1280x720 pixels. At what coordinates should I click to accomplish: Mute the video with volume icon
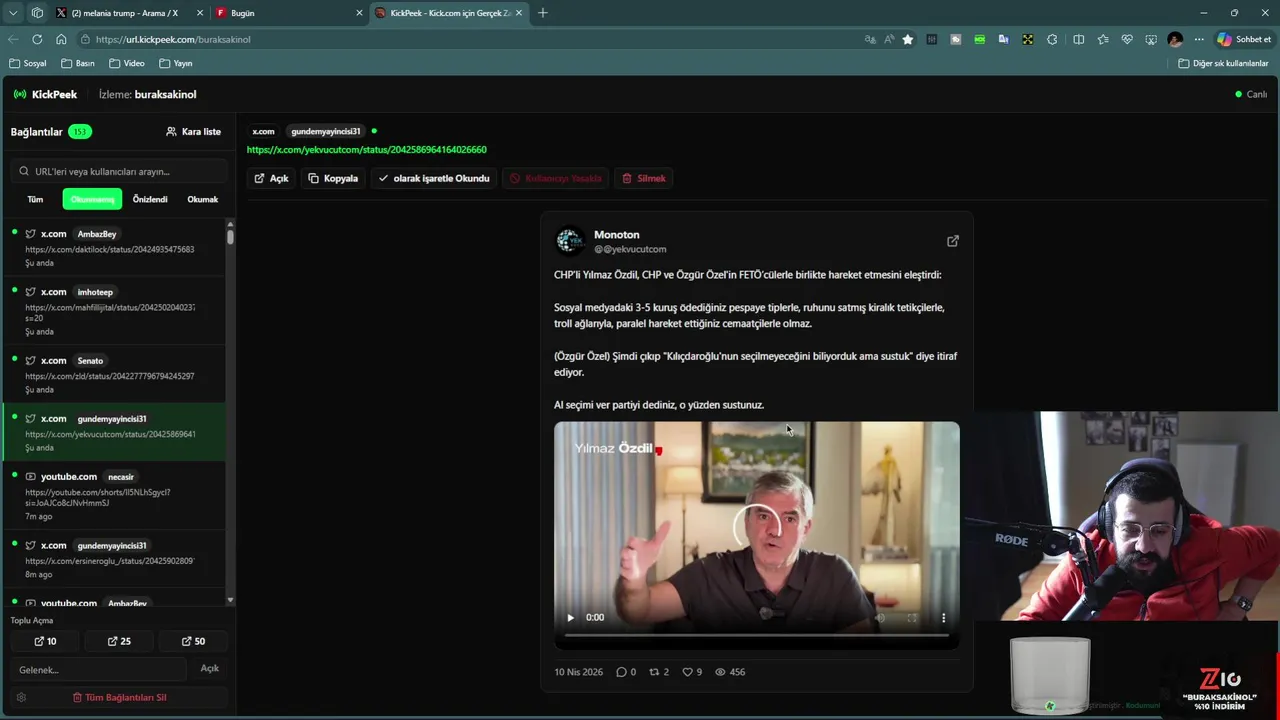(x=880, y=618)
